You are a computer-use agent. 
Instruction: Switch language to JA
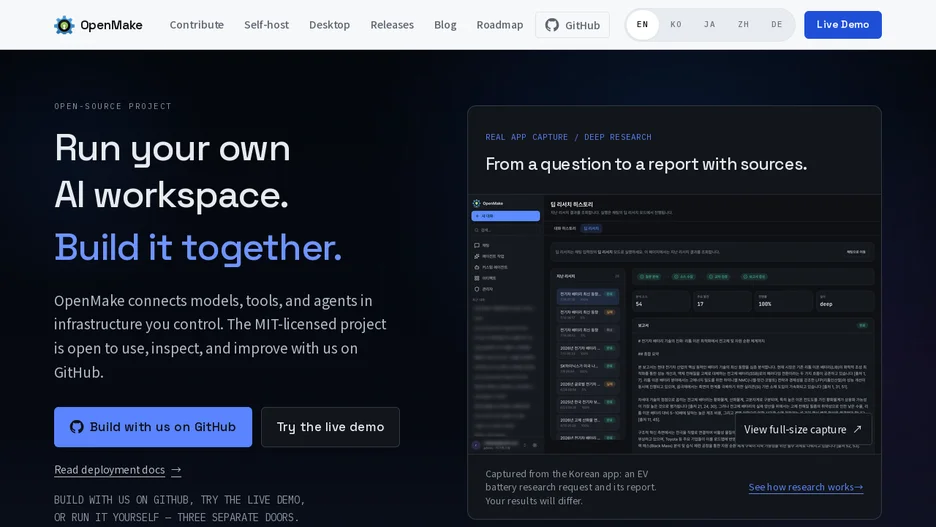click(709, 24)
